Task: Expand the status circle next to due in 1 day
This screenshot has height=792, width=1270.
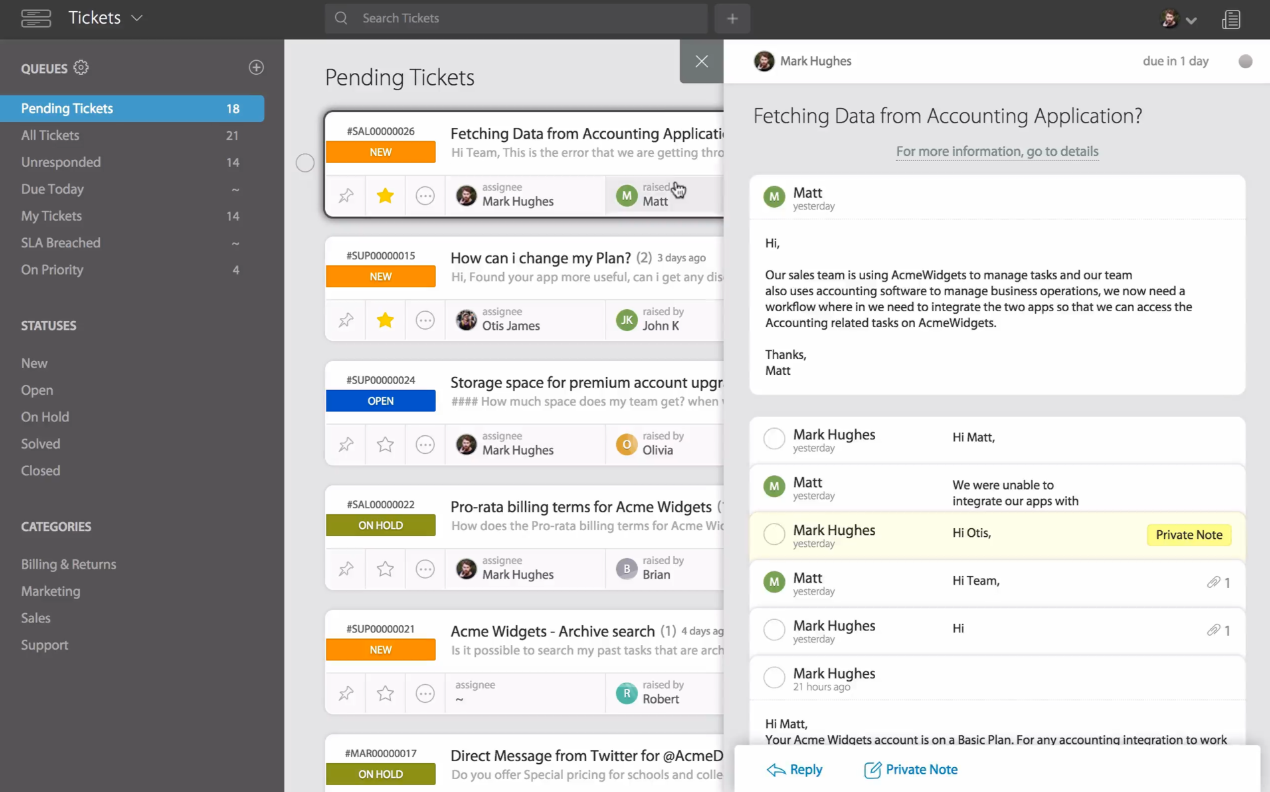Action: tap(1245, 61)
